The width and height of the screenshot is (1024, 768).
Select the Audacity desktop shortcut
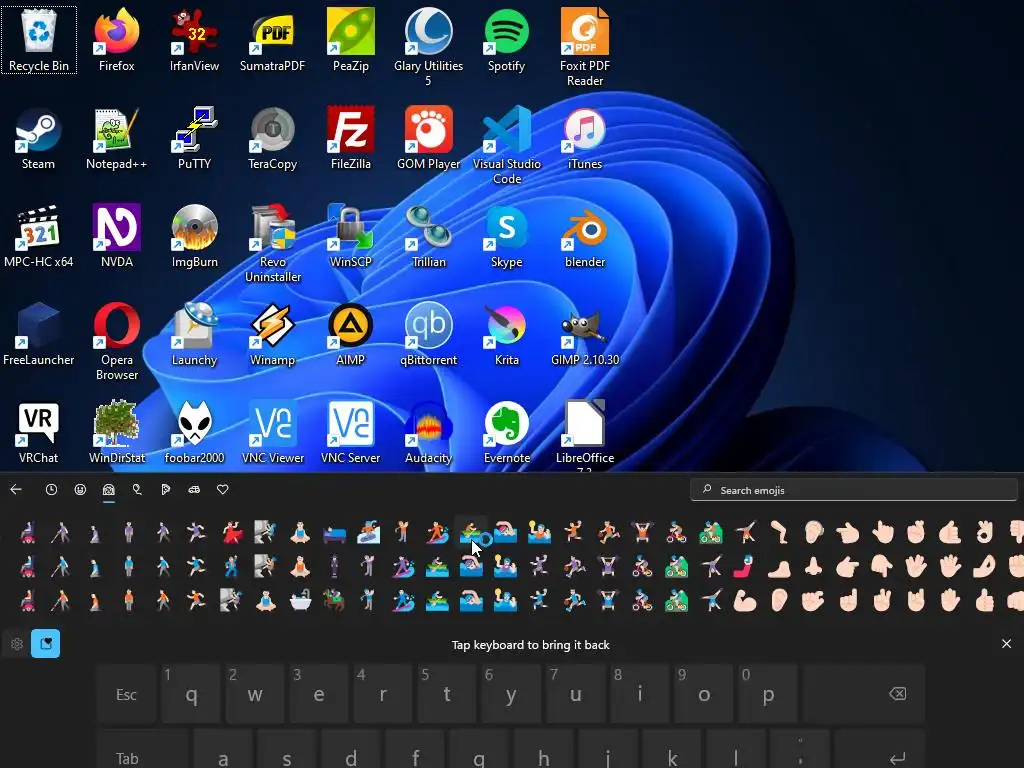tap(428, 432)
